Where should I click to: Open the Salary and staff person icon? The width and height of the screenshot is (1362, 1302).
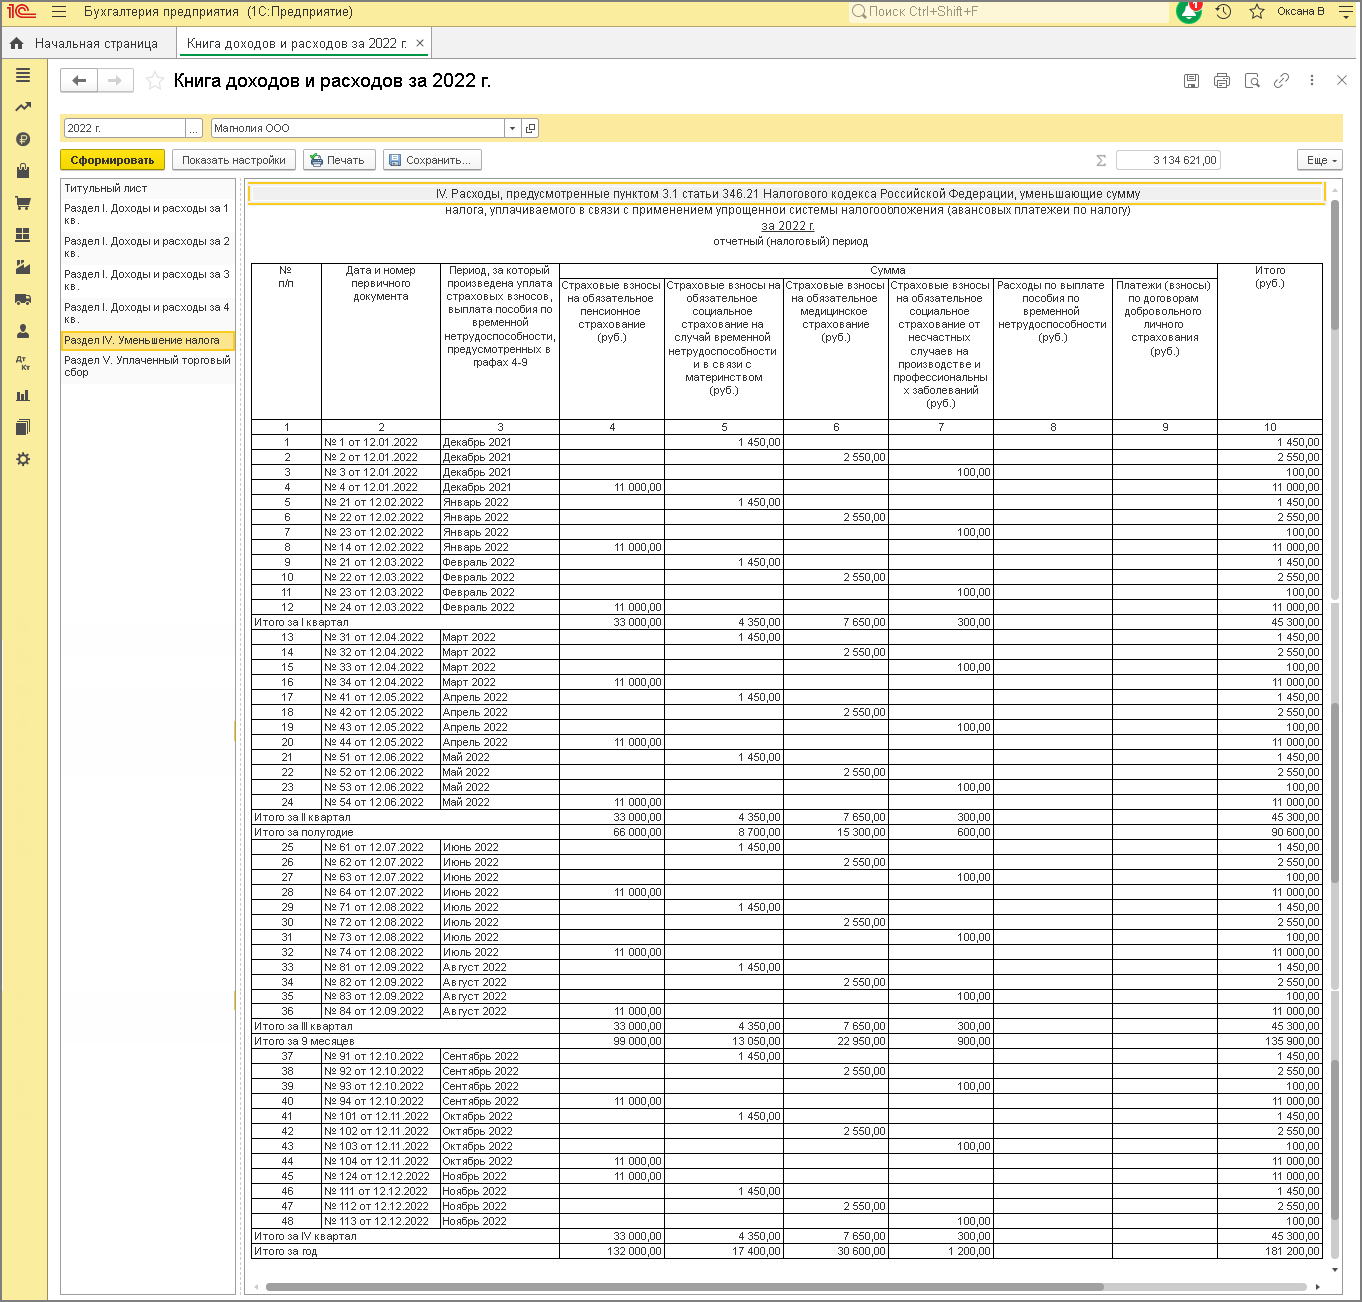point(23,331)
